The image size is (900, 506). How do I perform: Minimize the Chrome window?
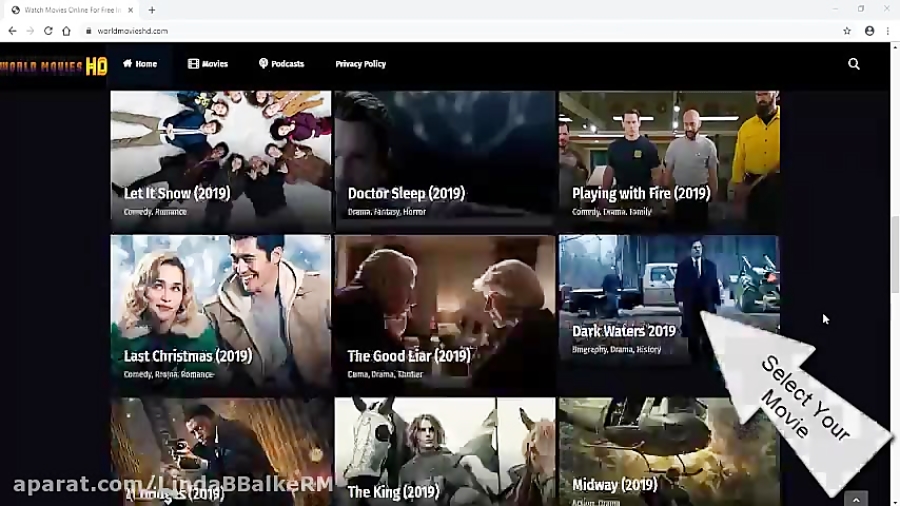pos(835,9)
